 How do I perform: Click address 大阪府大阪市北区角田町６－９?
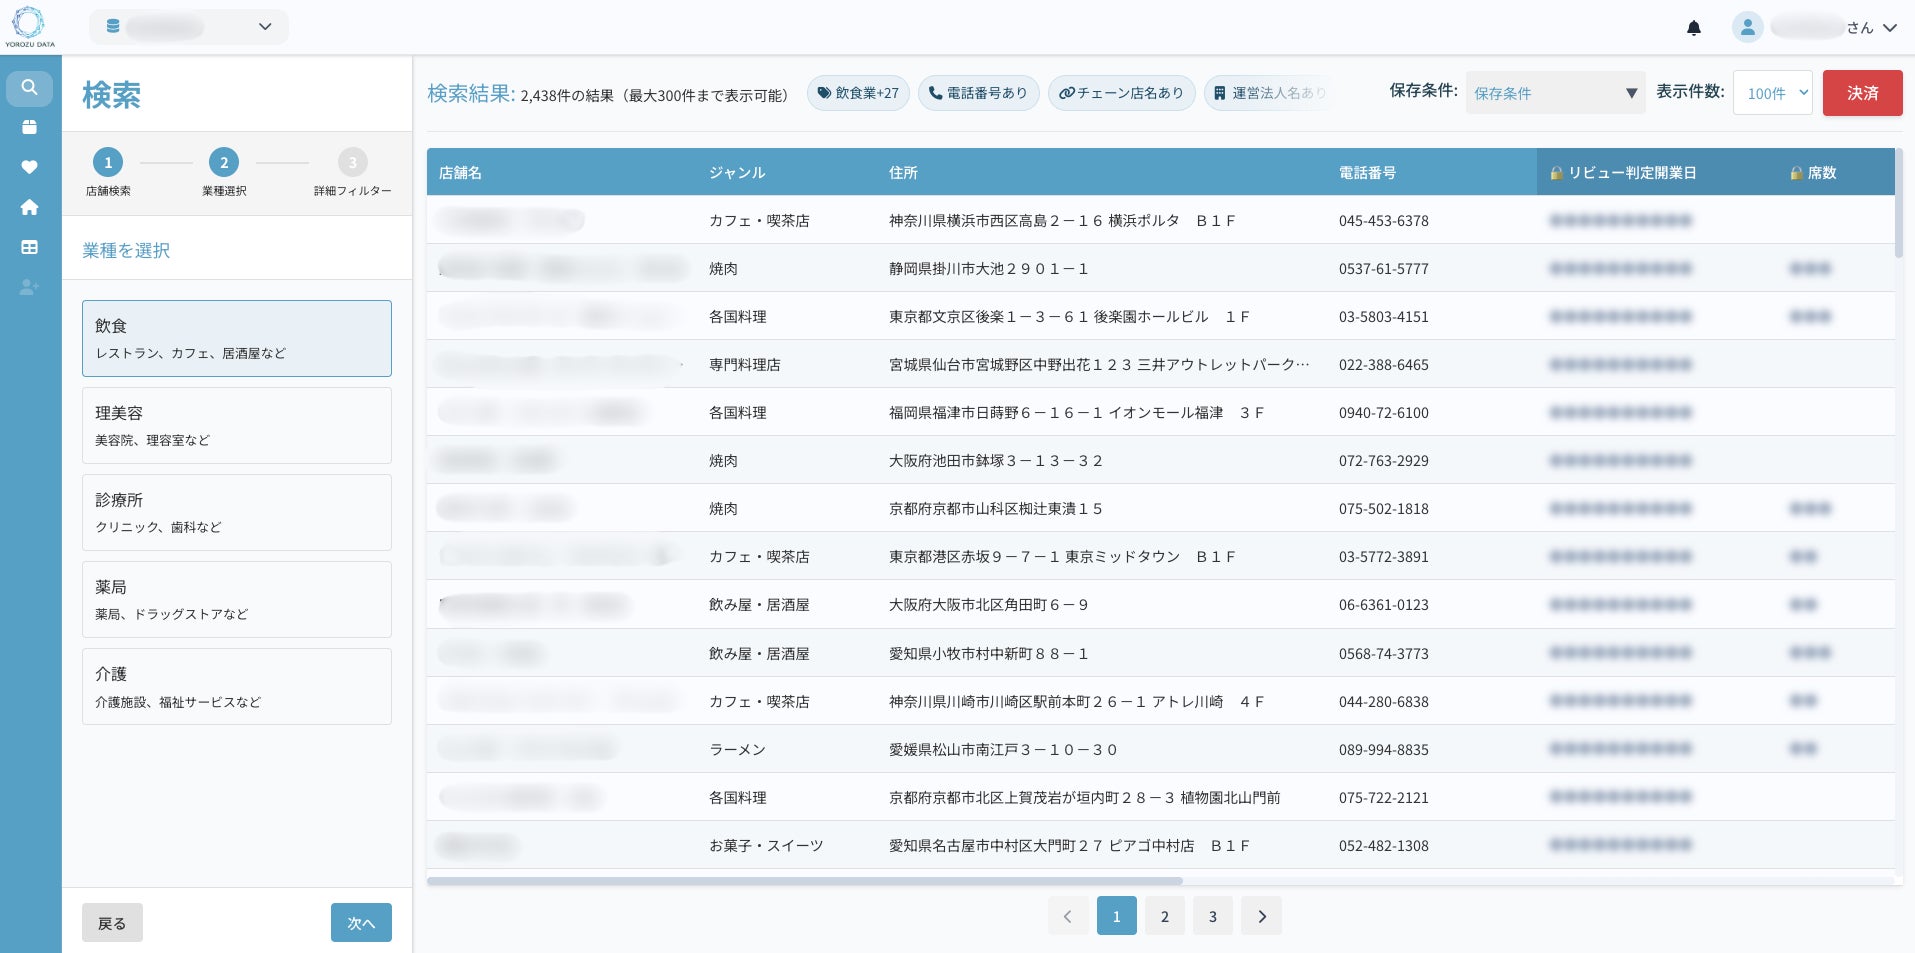pos(989,605)
